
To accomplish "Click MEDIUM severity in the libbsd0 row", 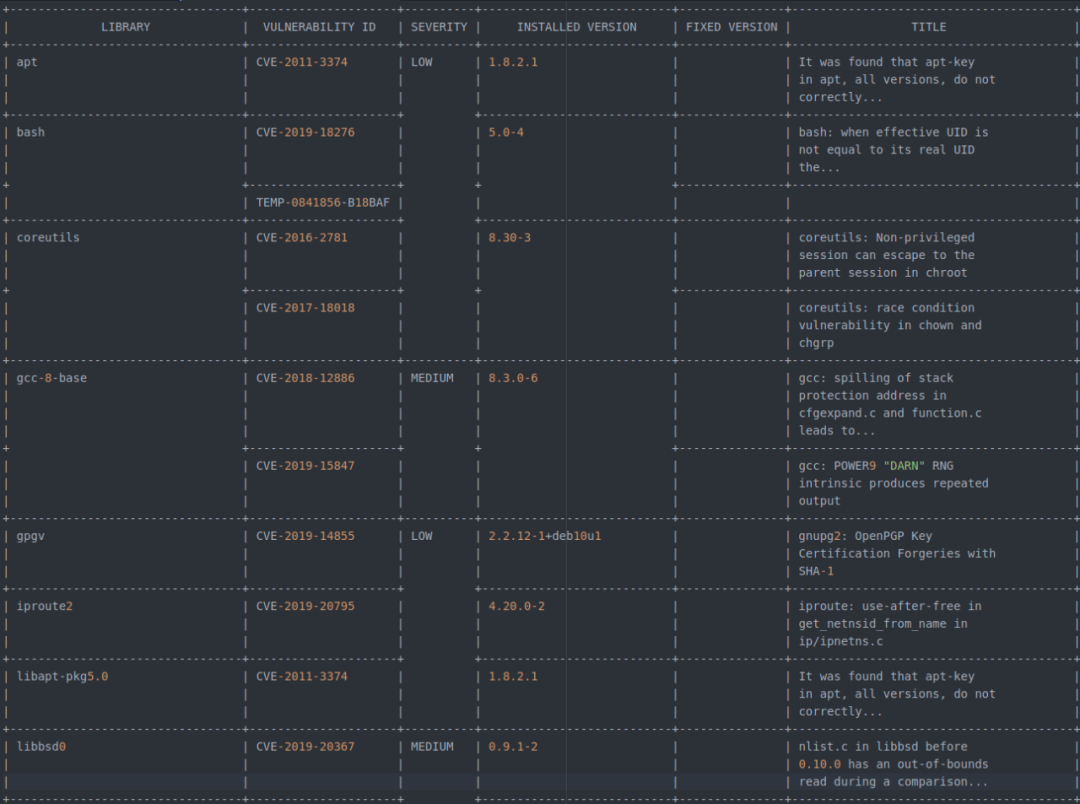I will pyautogui.click(x=432, y=747).
